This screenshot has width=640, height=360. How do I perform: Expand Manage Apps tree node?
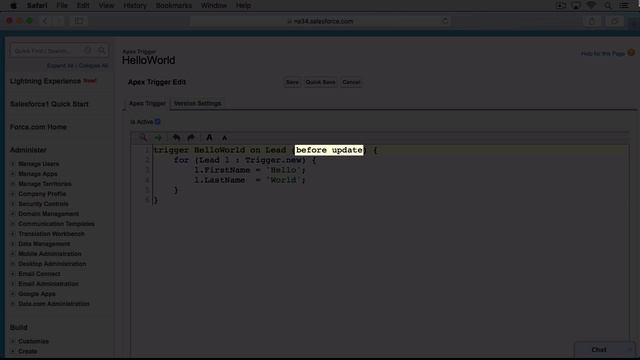coord(13,174)
